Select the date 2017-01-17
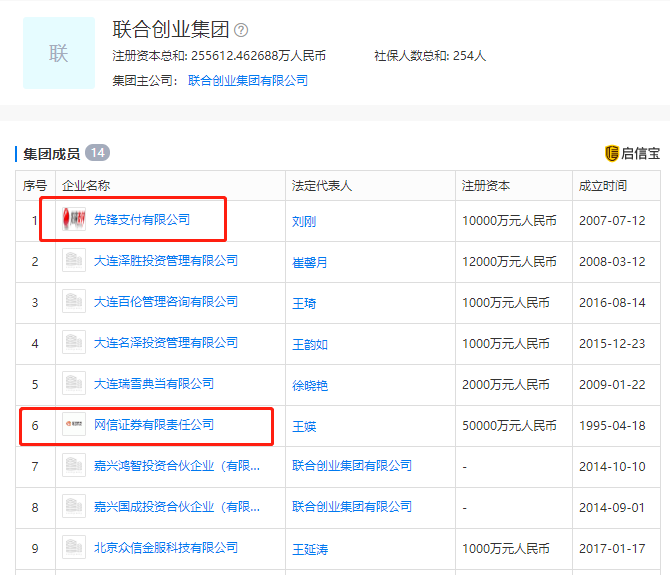670x575 pixels. click(x=612, y=549)
